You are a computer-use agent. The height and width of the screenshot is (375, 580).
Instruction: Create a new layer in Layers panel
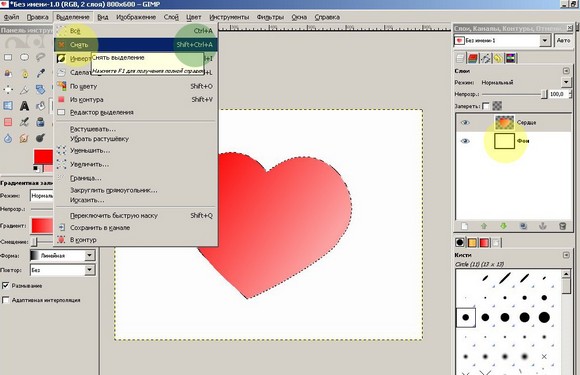point(464,226)
